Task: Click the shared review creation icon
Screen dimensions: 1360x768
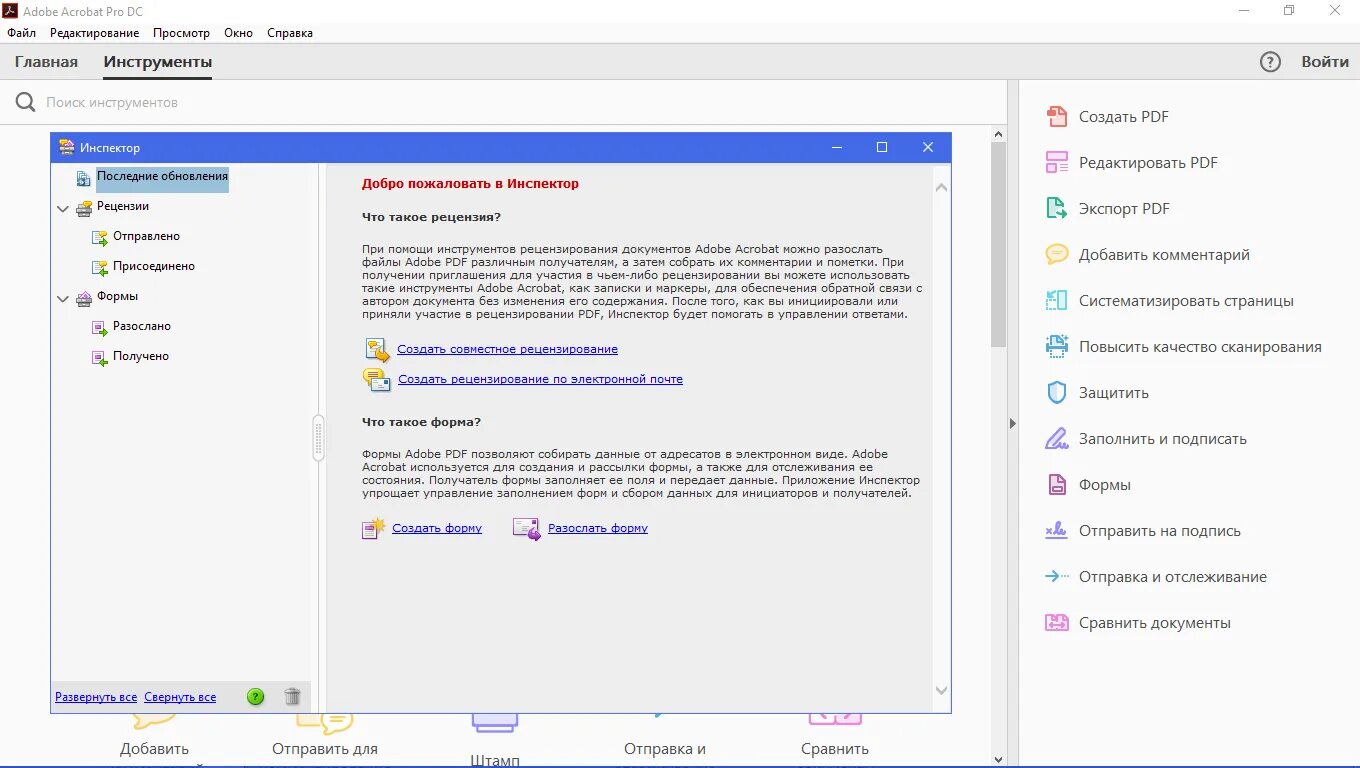Action: pos(377,349)
